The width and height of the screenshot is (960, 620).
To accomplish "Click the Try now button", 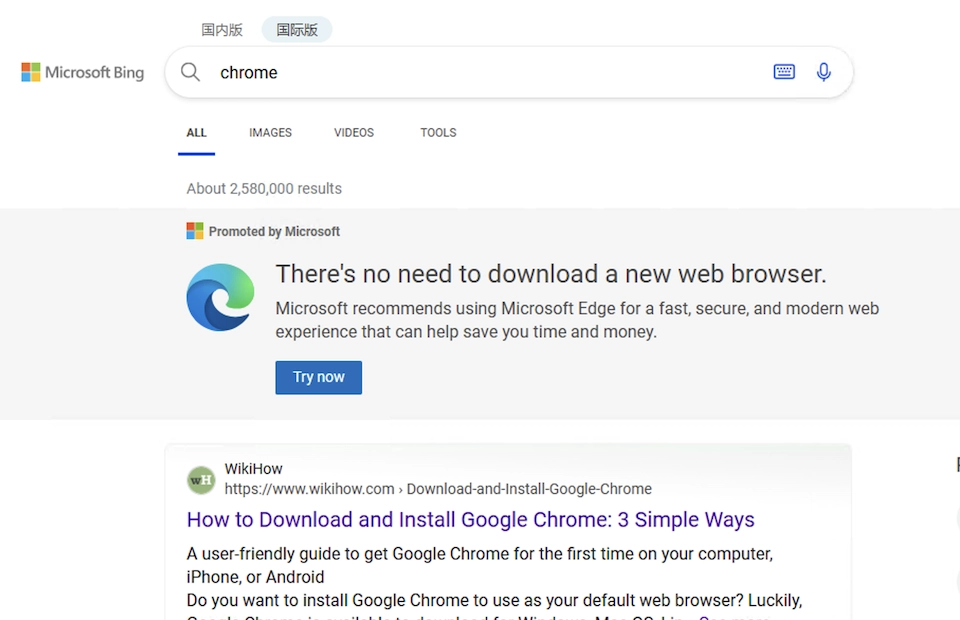I will pos(318,378).
